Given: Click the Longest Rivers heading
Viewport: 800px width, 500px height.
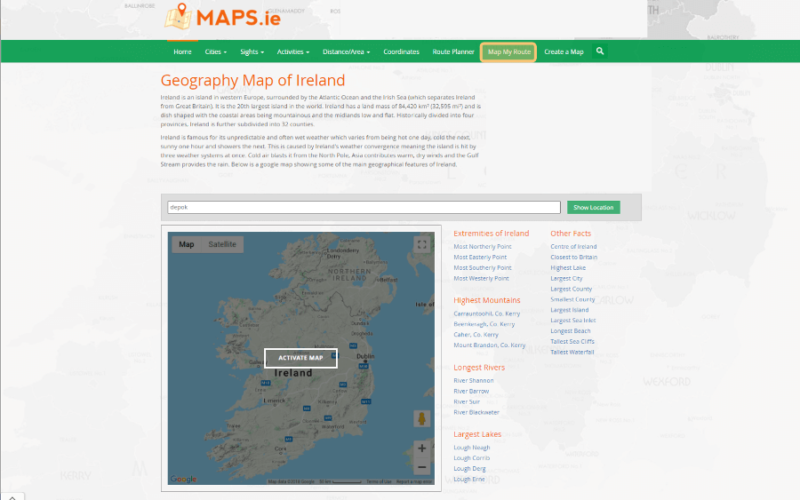Looking at the screenshot, I should click(479, 367).
